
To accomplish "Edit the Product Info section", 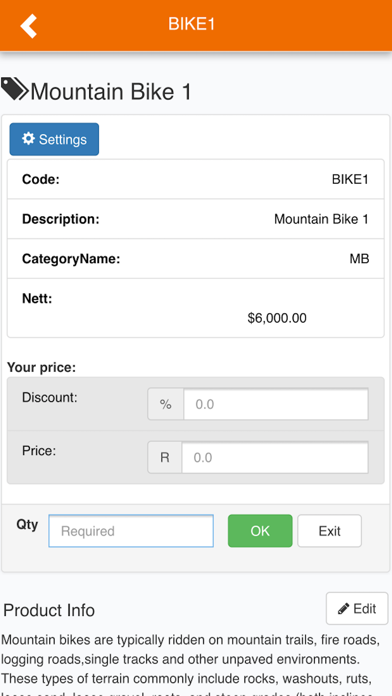I will click(357, 609).
